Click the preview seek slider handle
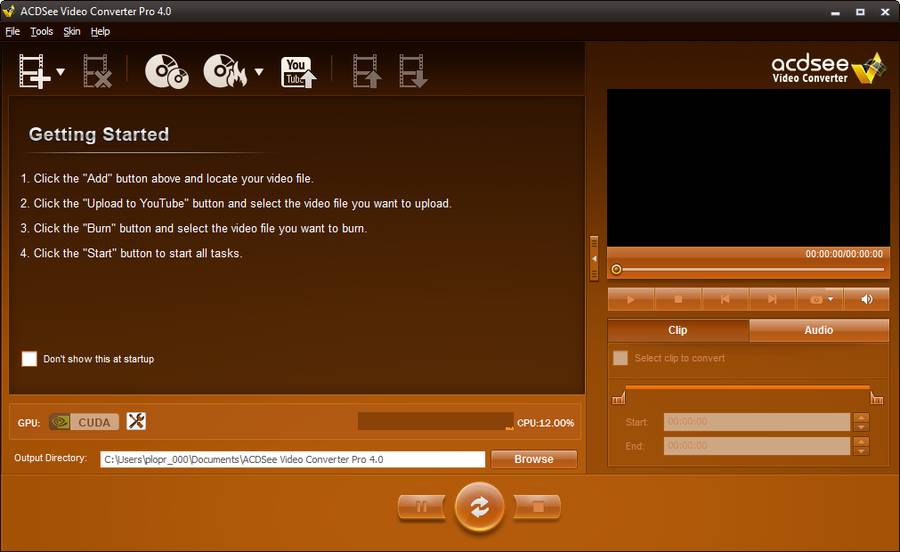This screenshot has width=900, height=552. point(616,269)
